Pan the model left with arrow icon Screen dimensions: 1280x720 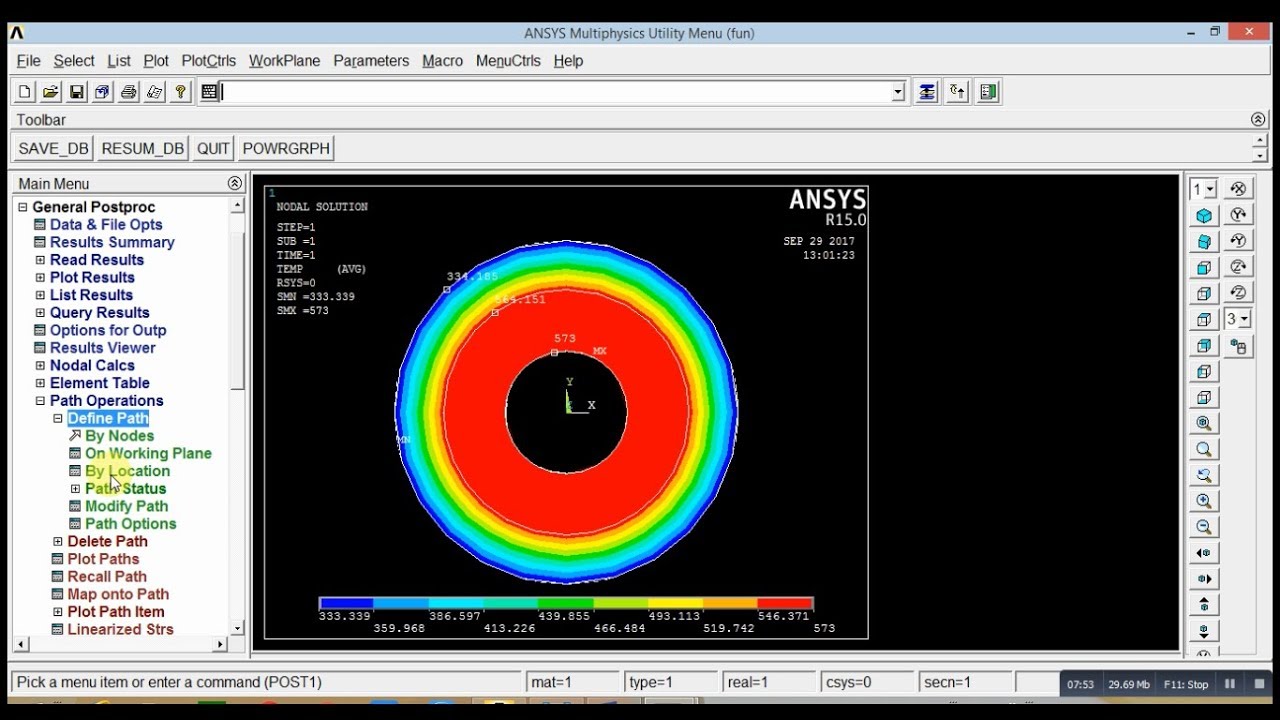(1204, 554)
